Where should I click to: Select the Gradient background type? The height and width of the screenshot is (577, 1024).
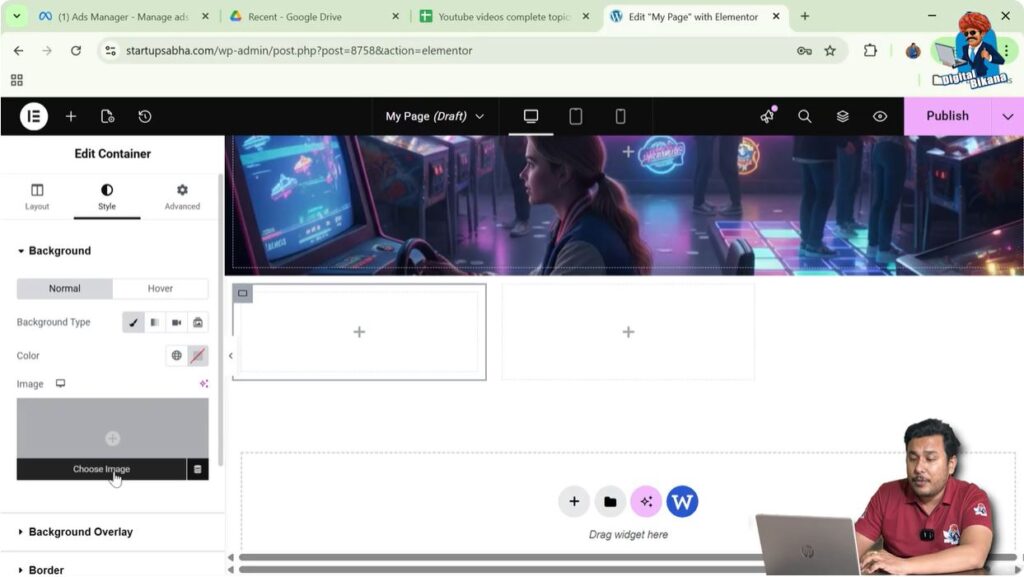(x=155, y=322)
